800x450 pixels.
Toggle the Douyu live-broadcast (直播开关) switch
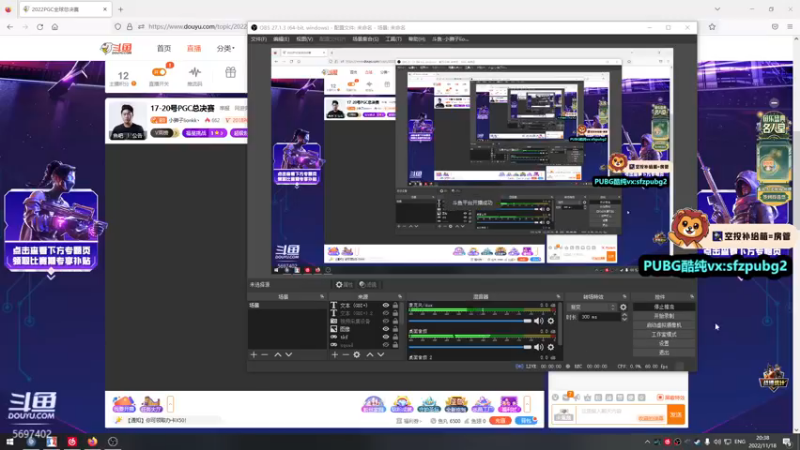pos(159,72)
